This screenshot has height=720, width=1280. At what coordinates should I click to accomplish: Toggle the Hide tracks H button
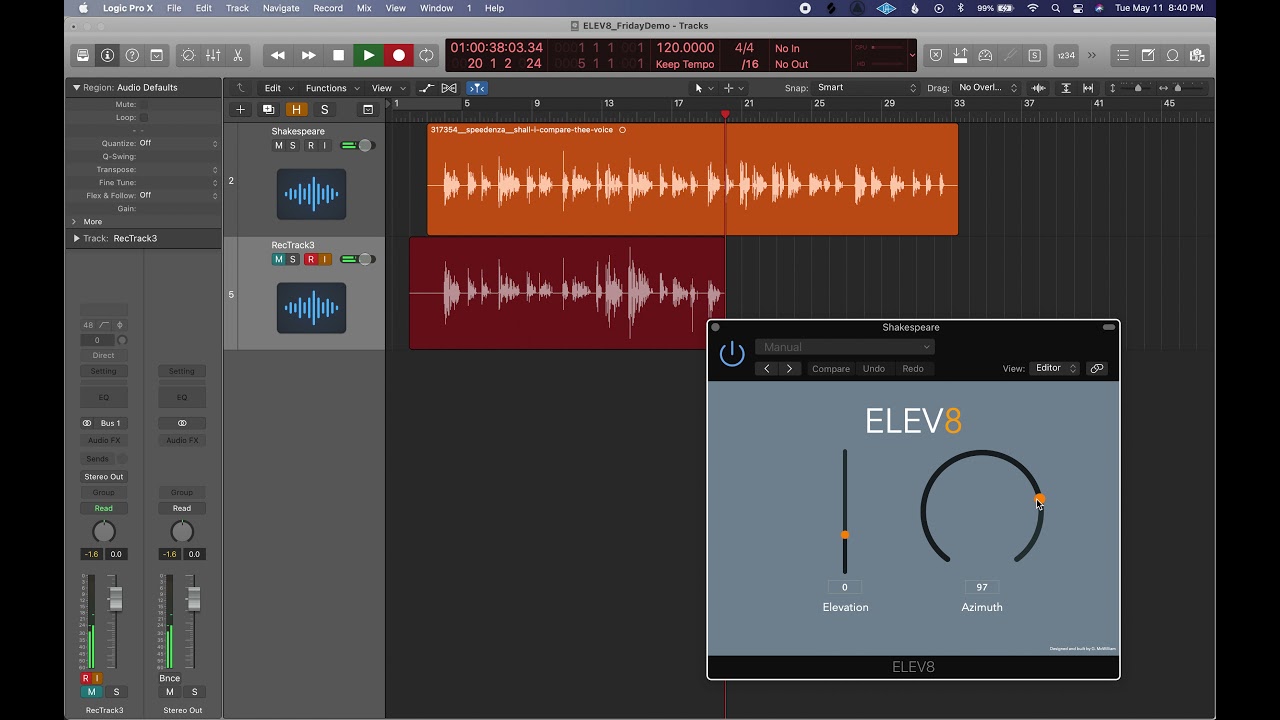coord(296,109)
